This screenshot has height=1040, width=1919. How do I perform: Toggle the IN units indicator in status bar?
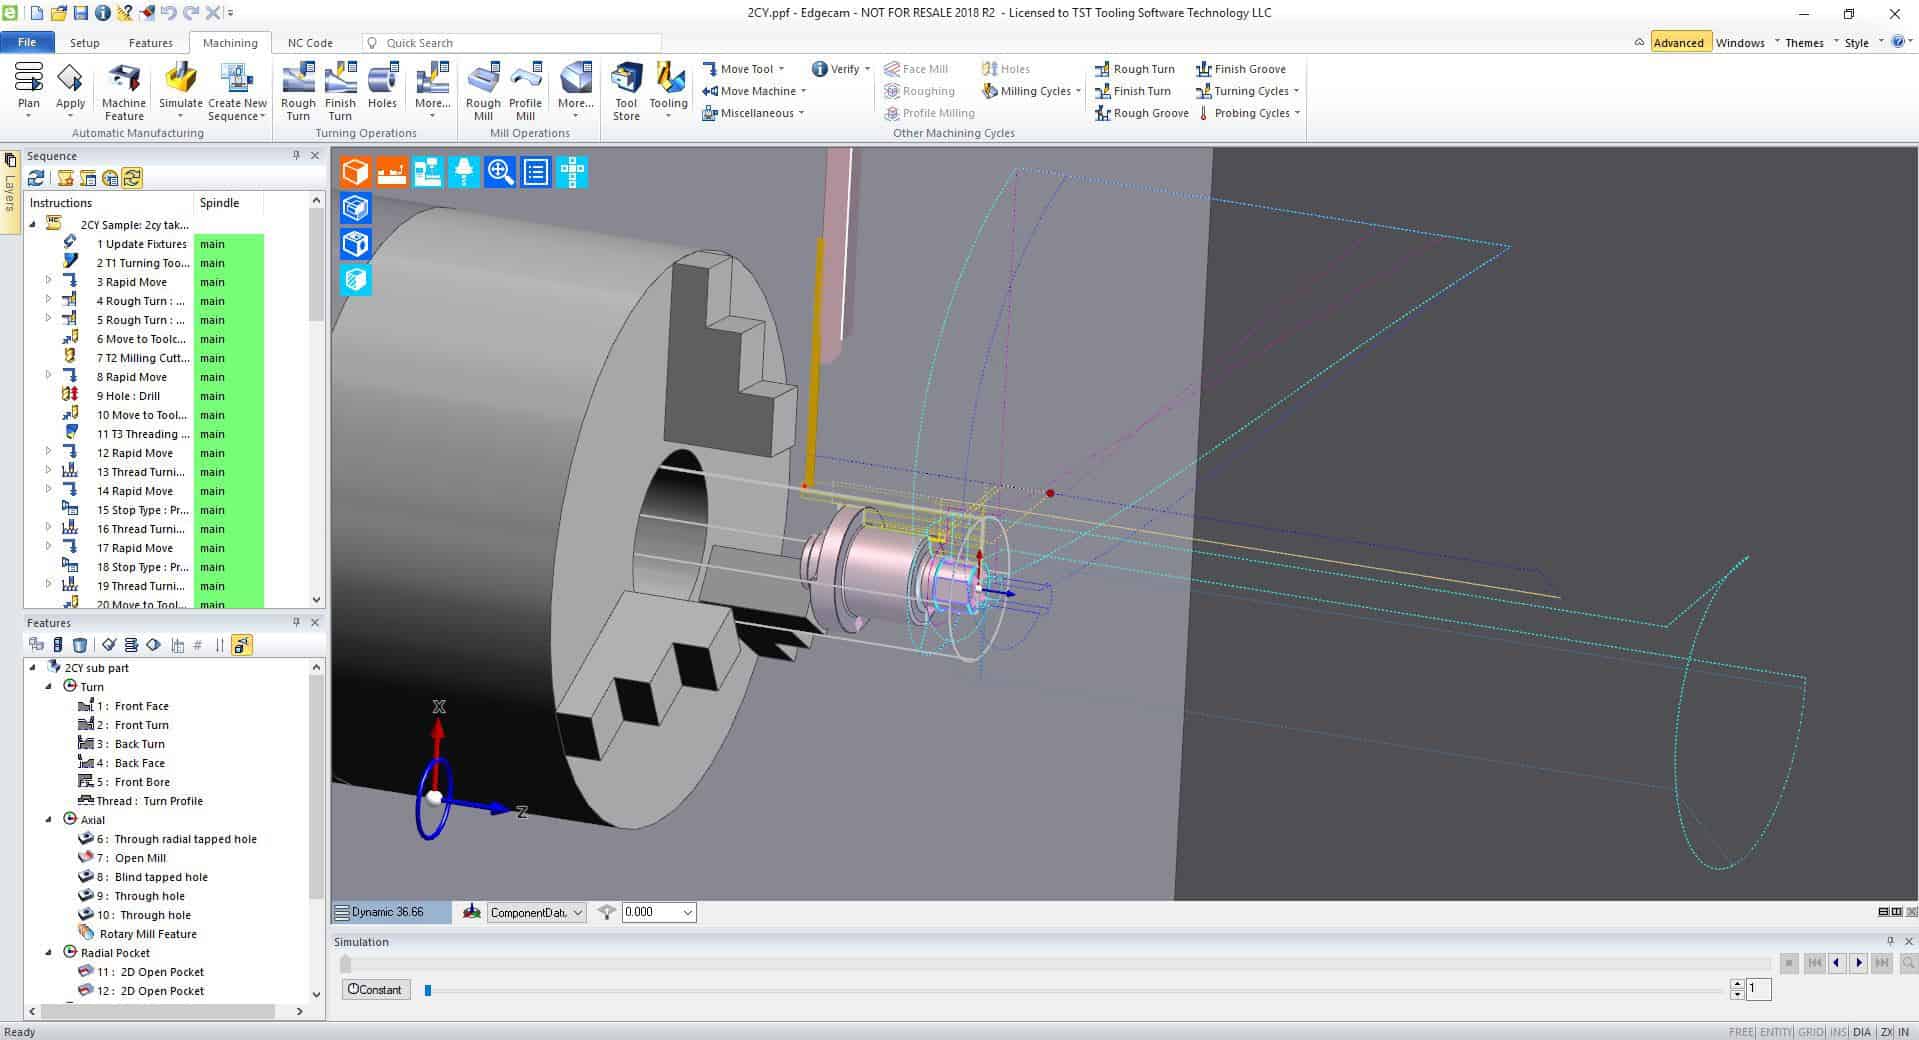click(1903, 1032)
